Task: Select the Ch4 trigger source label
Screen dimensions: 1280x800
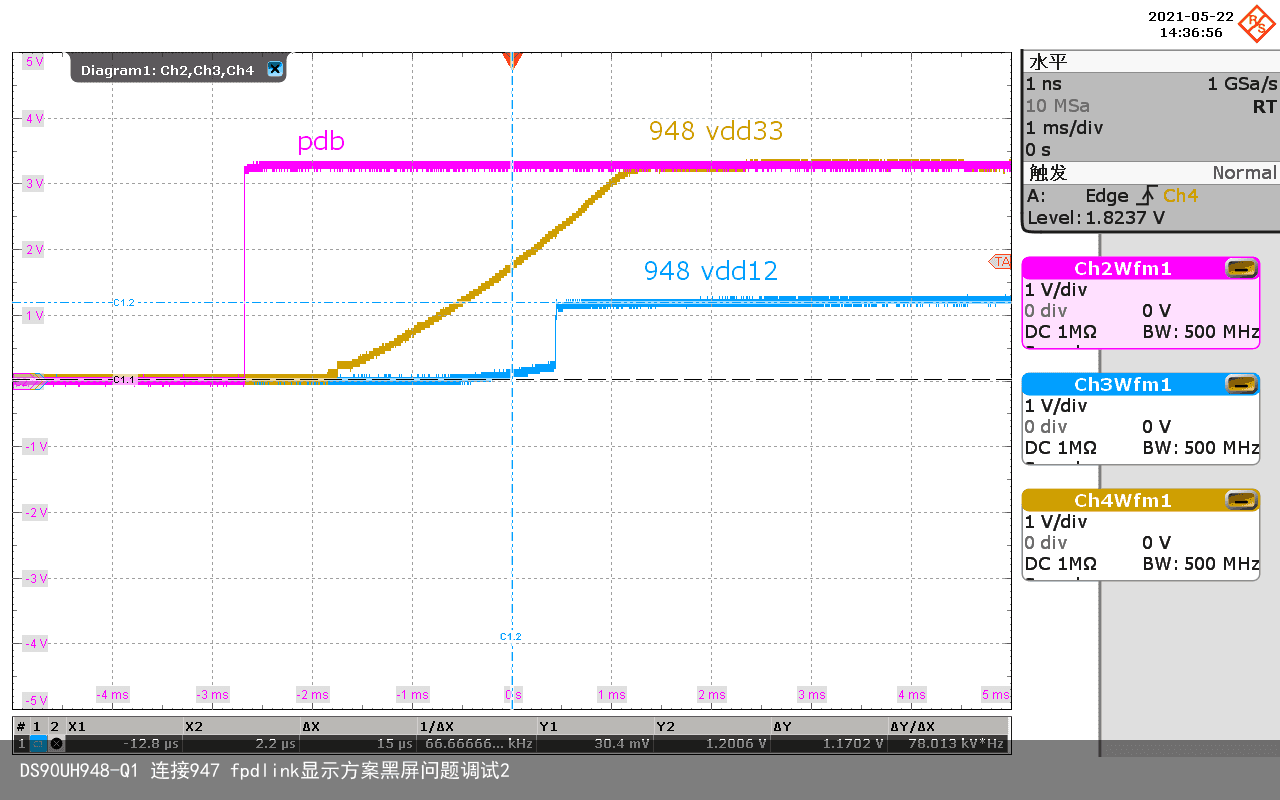Action: pos(1180,196)
